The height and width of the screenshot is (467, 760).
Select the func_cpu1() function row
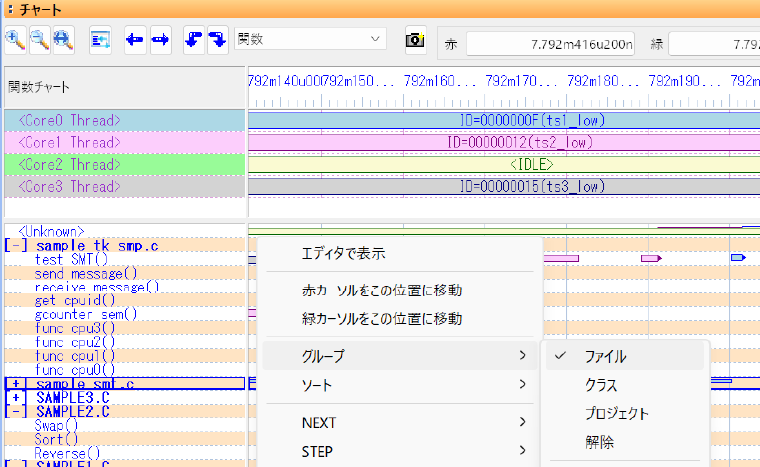(125, 356)
